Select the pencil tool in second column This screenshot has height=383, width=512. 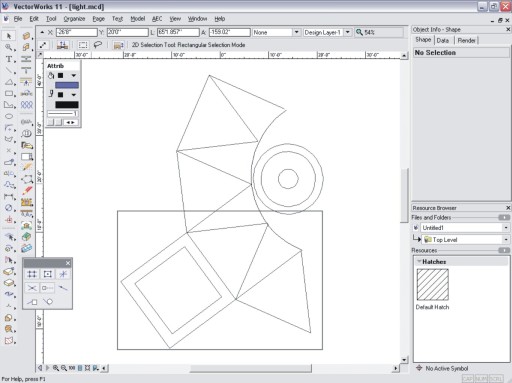pyautogui.click(x=26, y=167)
